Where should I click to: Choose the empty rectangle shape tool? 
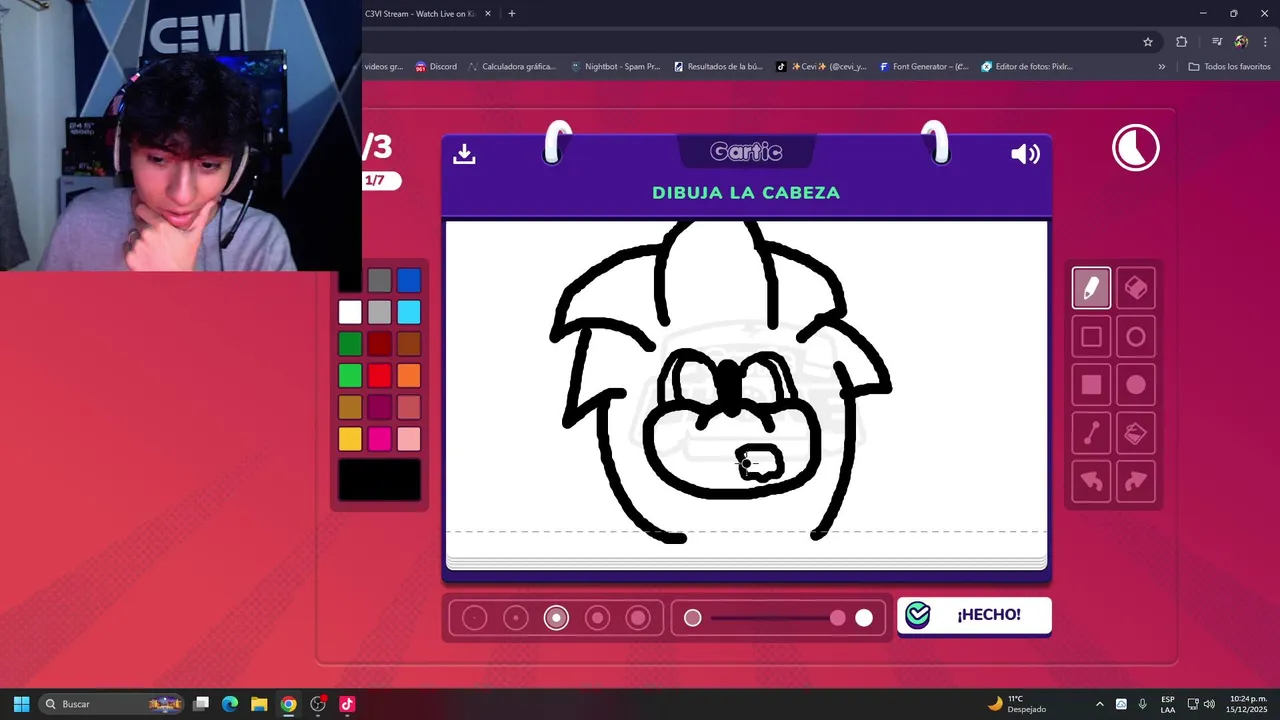click(1091, 337)
